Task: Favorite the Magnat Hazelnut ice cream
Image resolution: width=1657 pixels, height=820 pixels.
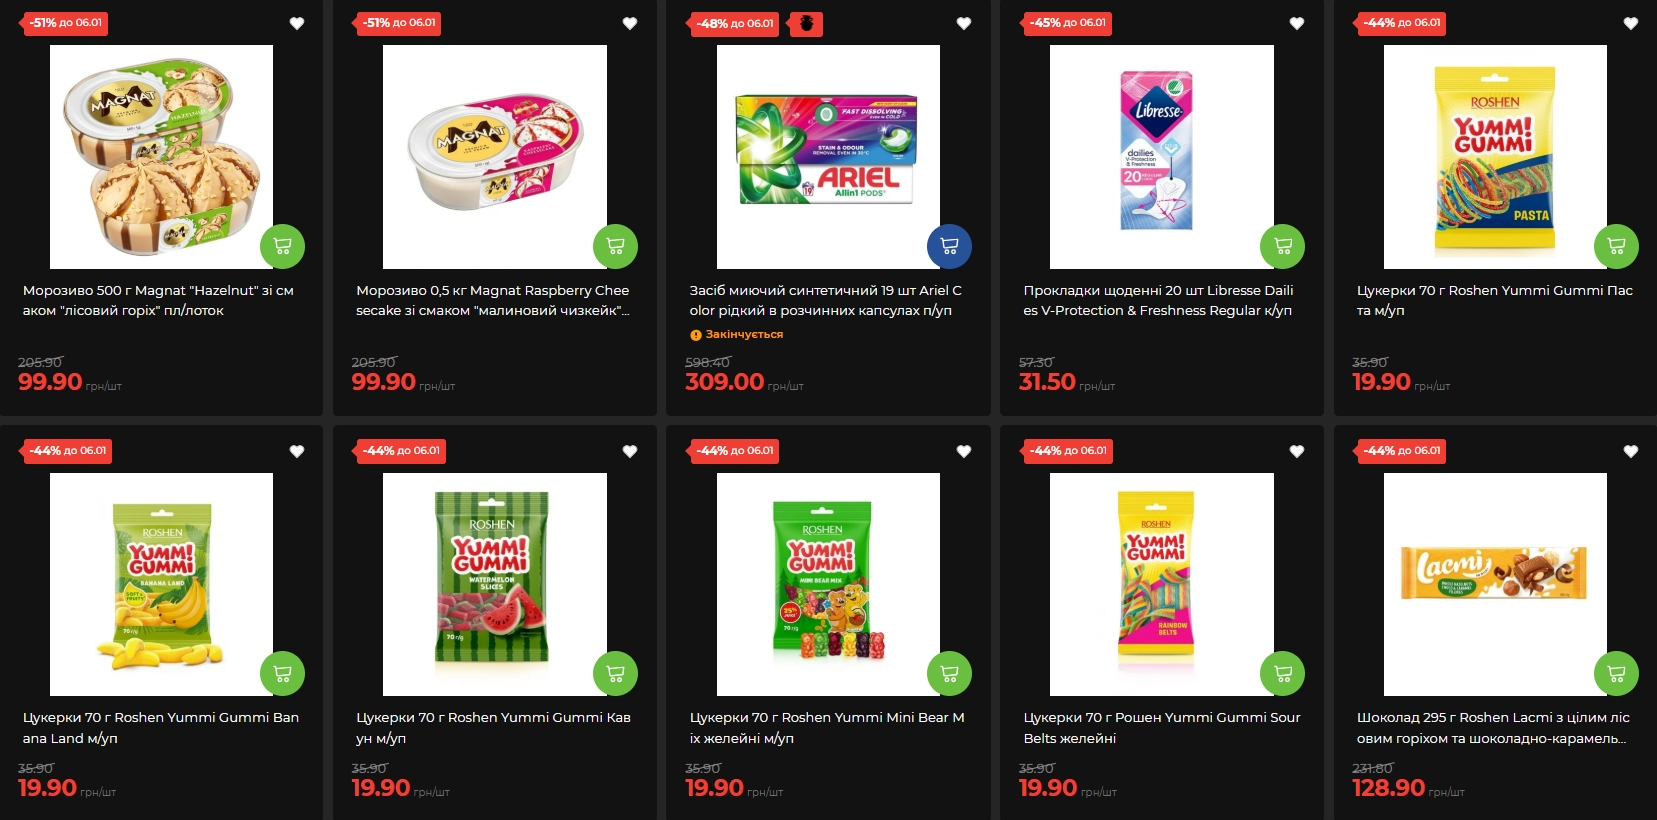Action: coord(297,23)
